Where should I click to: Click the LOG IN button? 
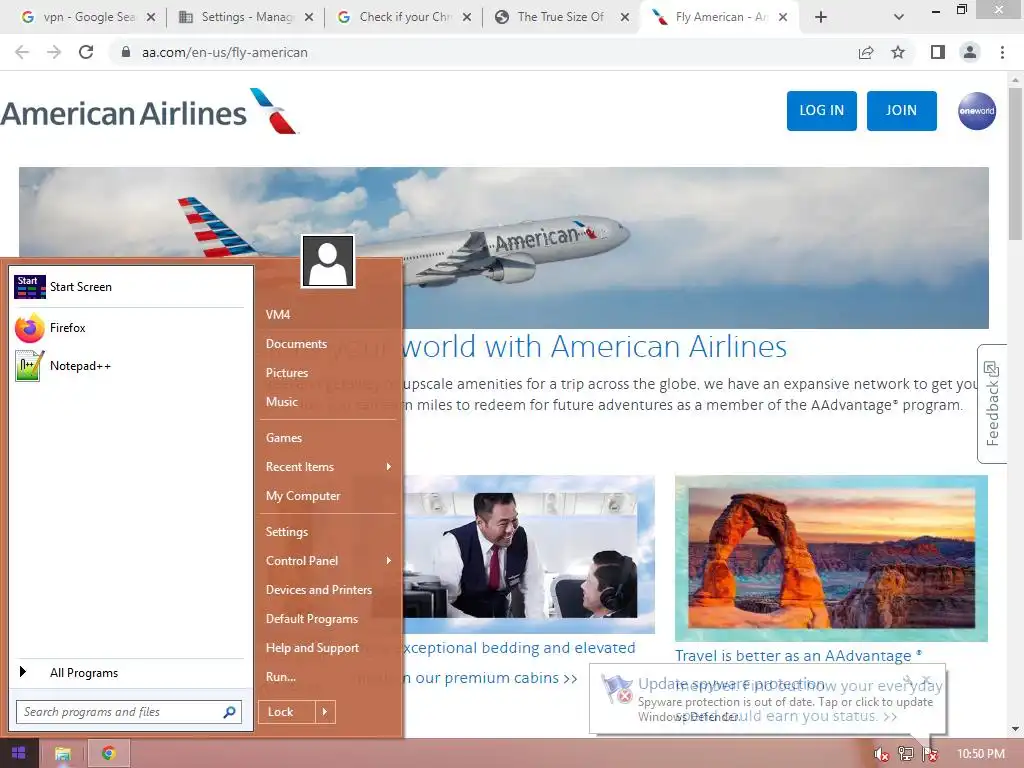pyautogui.click(x=822, y=111)
